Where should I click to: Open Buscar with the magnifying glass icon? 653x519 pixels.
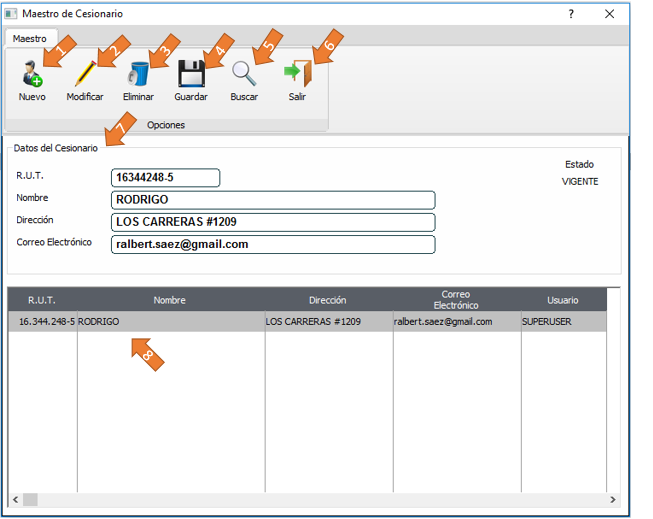coord(244,76)
